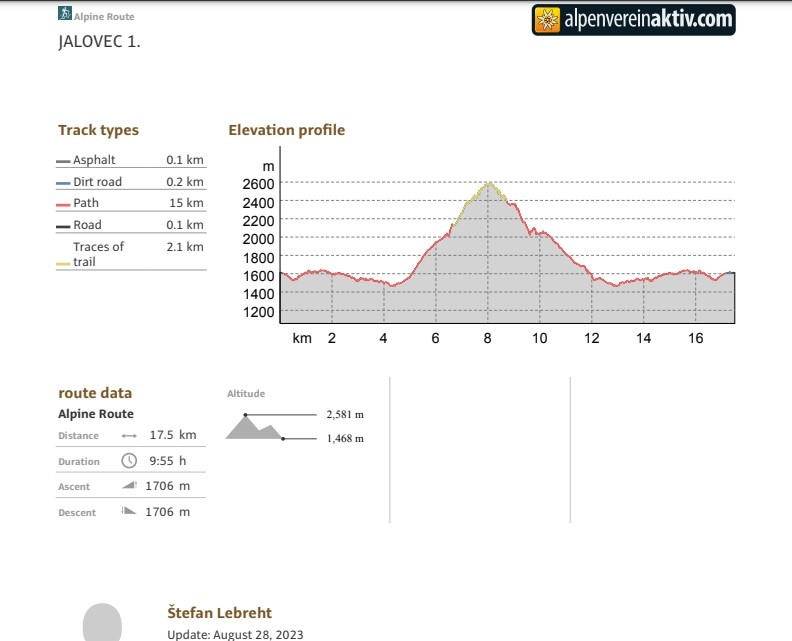Click the Altitude label
The height and width of the screenshot is (641, 792).
coord(246,393)
